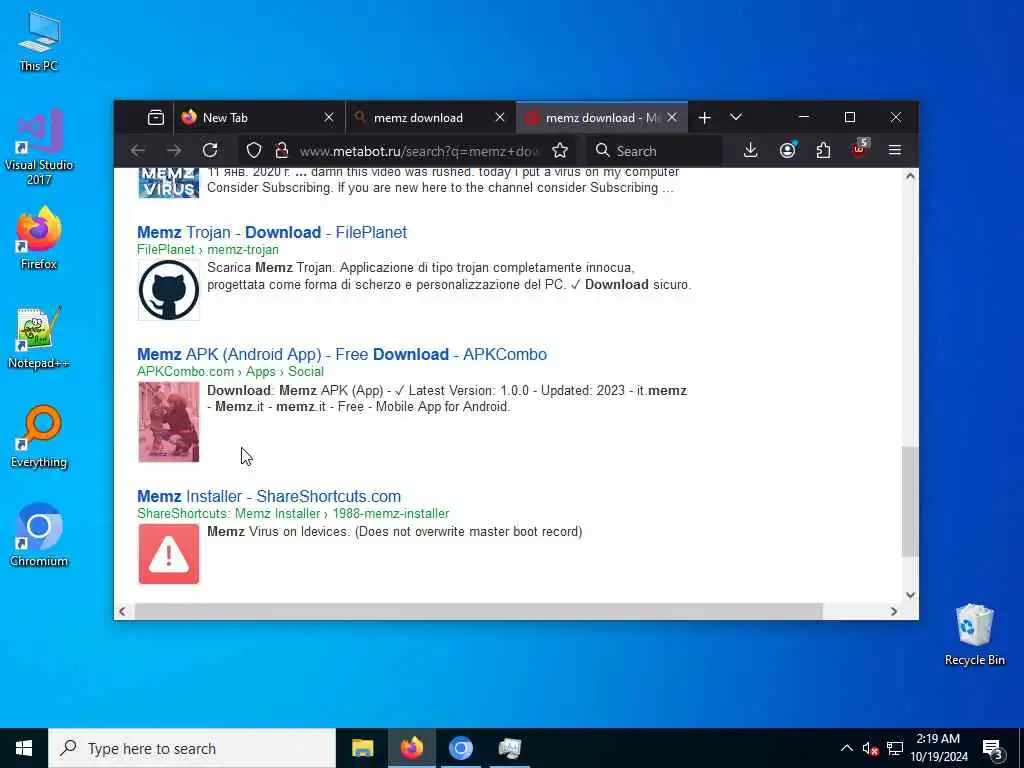The height and width of the screenshot is (768, 1024).
Task: Click the horizontal scrollbar left arrow
Action: (x=122, y=611)
